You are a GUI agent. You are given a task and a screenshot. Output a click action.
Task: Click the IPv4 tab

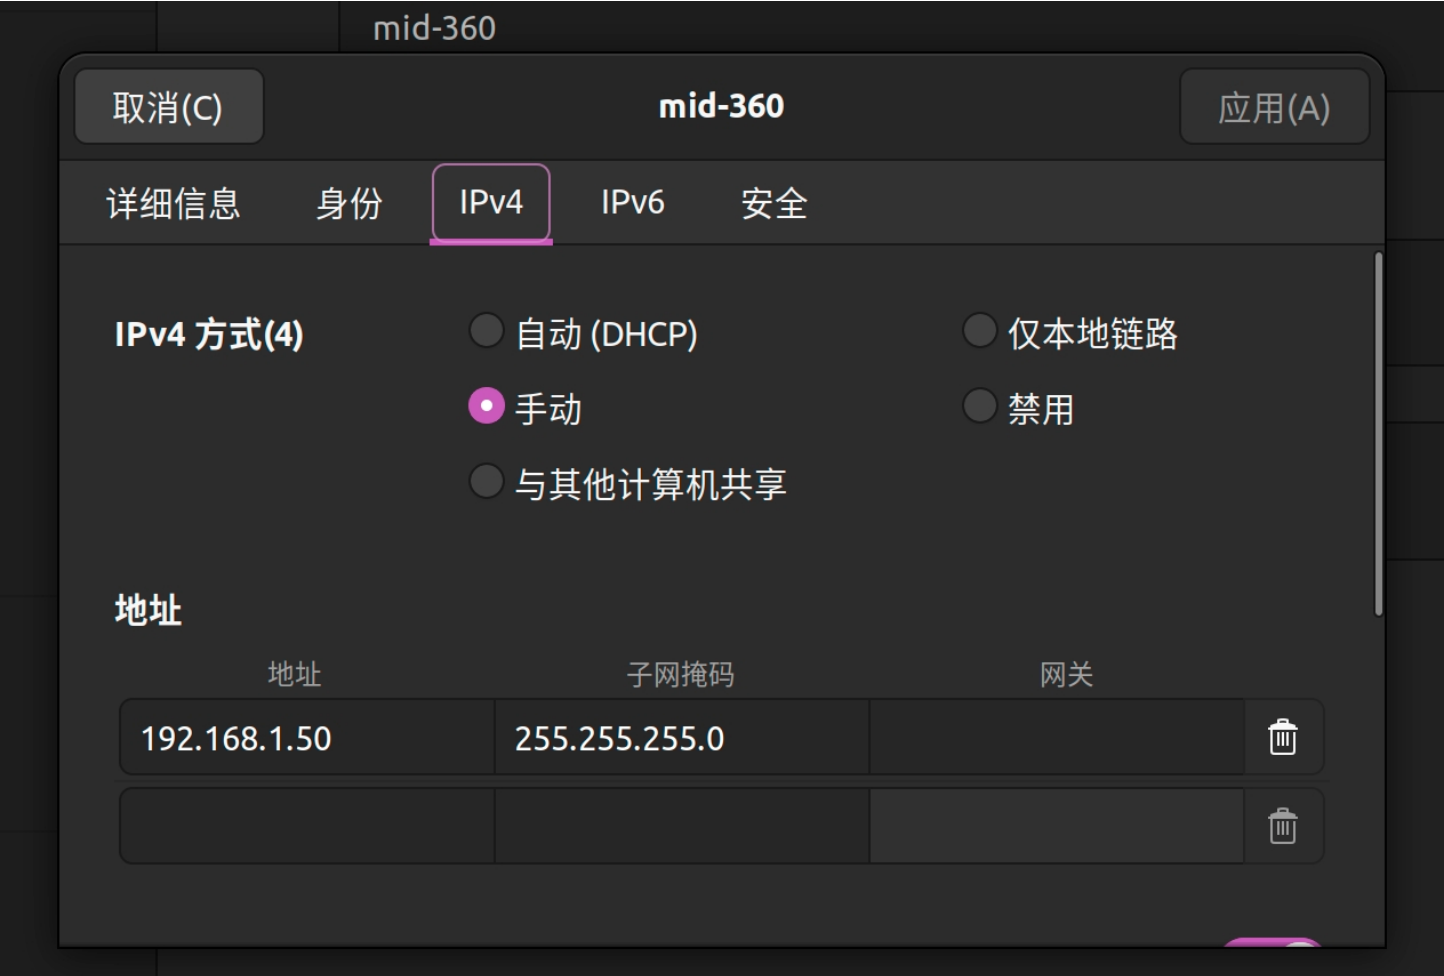pos(491,204)
